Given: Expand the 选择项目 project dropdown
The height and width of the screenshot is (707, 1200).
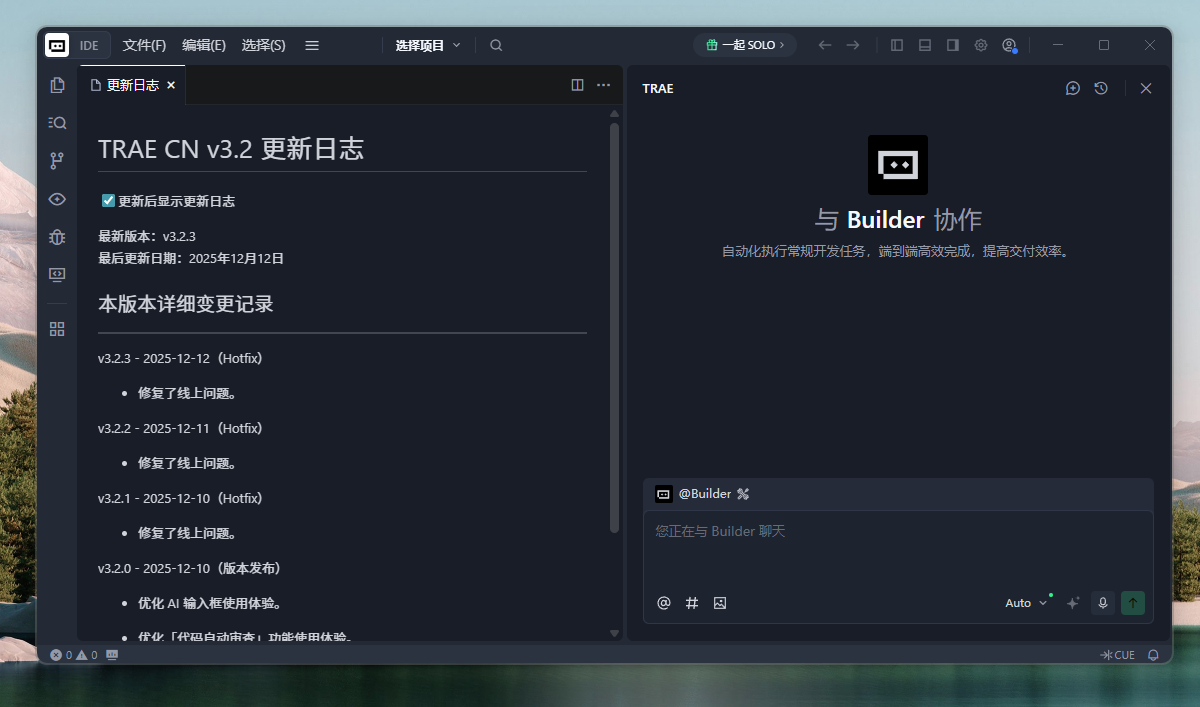Looking at the screenshot, I should (x=428, y=45).
